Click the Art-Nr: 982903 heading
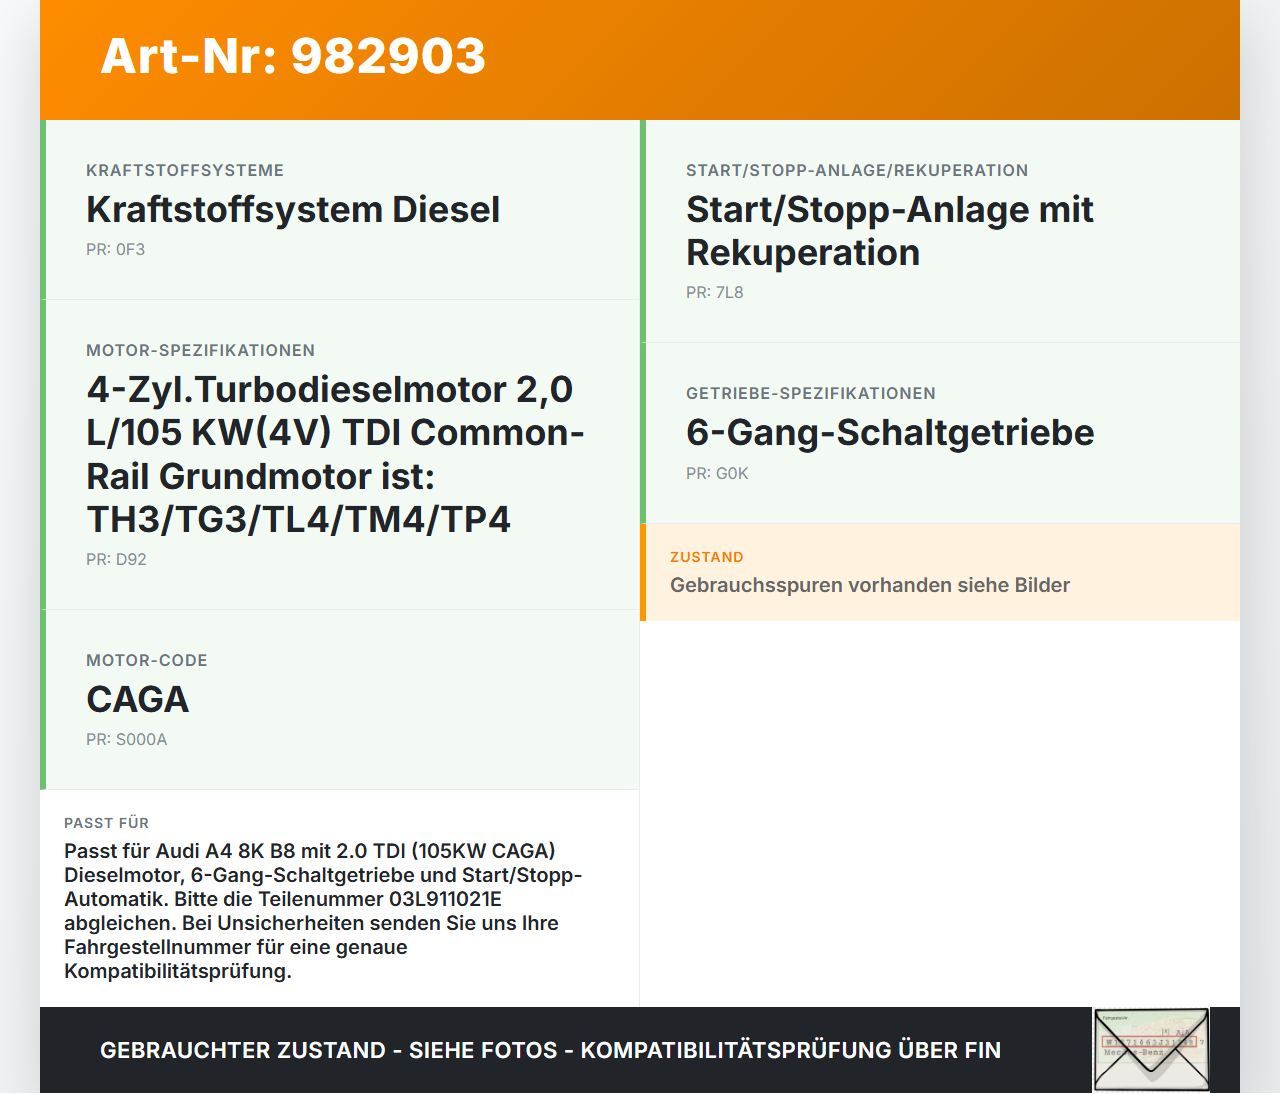1280x1094 pixels. pos(292,57)
